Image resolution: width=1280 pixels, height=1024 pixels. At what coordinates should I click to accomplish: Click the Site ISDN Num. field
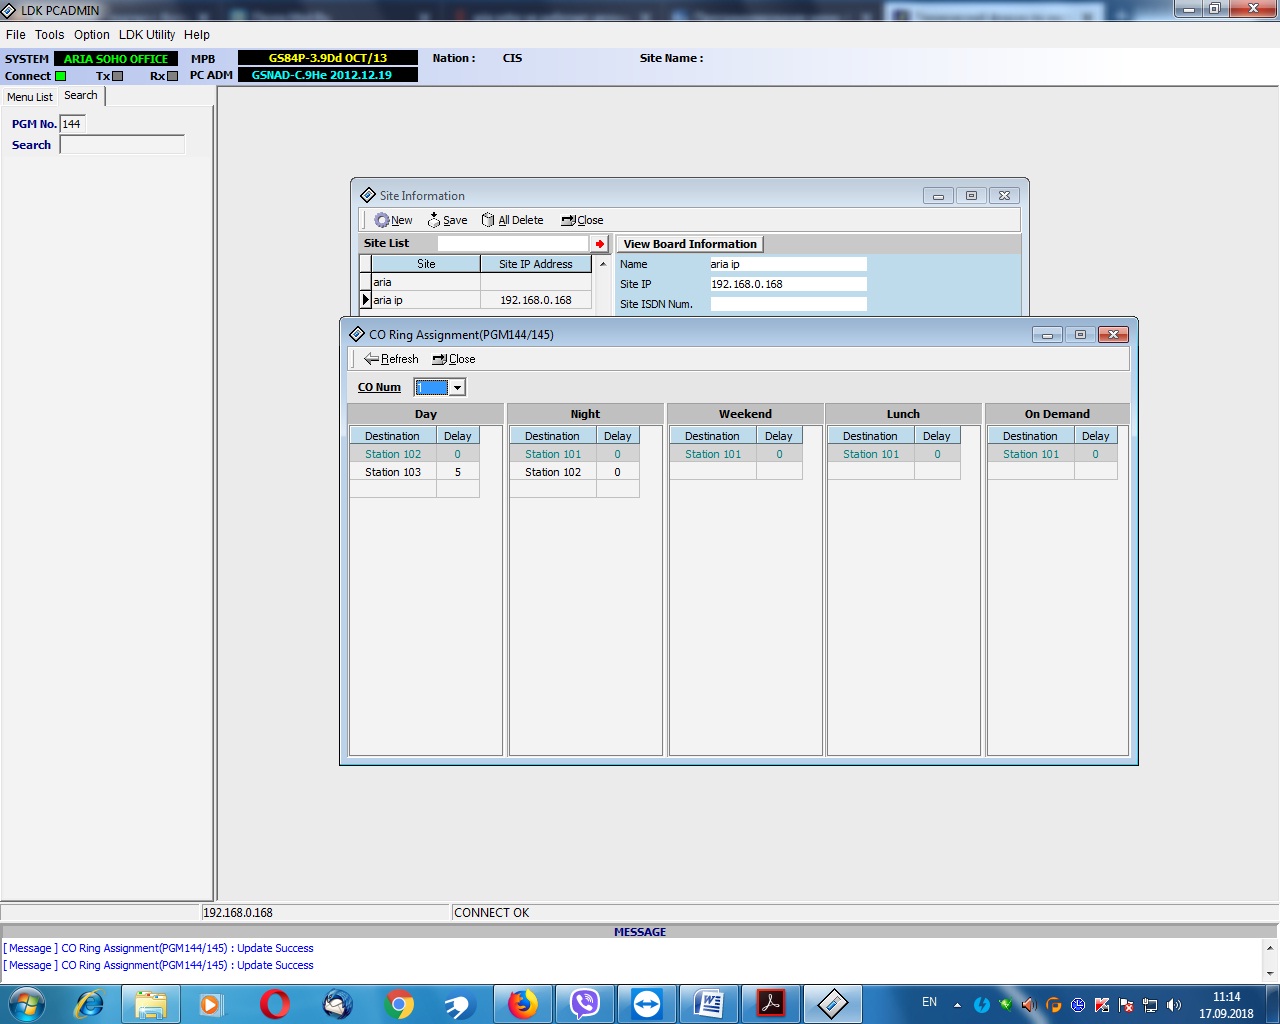(x=788, y=304)
